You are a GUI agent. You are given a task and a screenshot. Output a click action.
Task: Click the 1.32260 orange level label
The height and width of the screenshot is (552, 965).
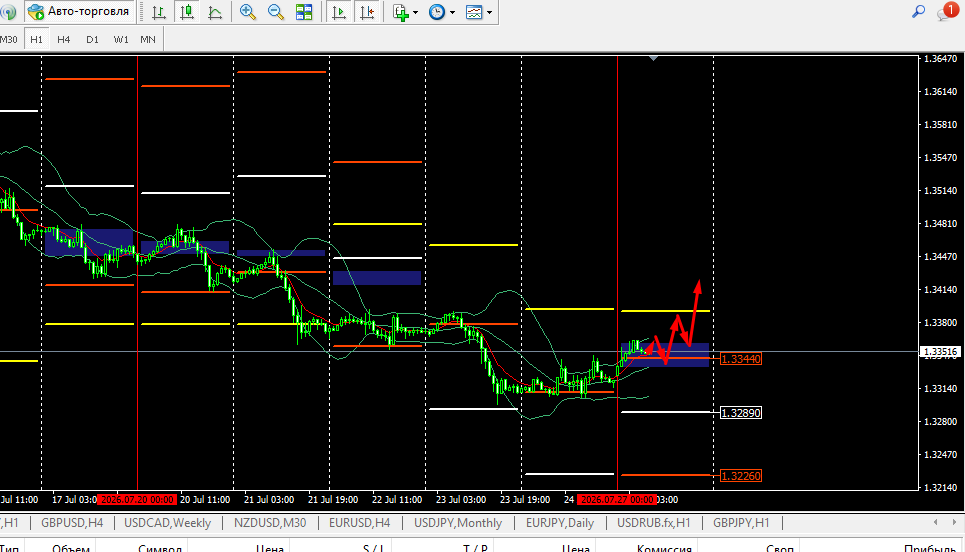(741, 476)
